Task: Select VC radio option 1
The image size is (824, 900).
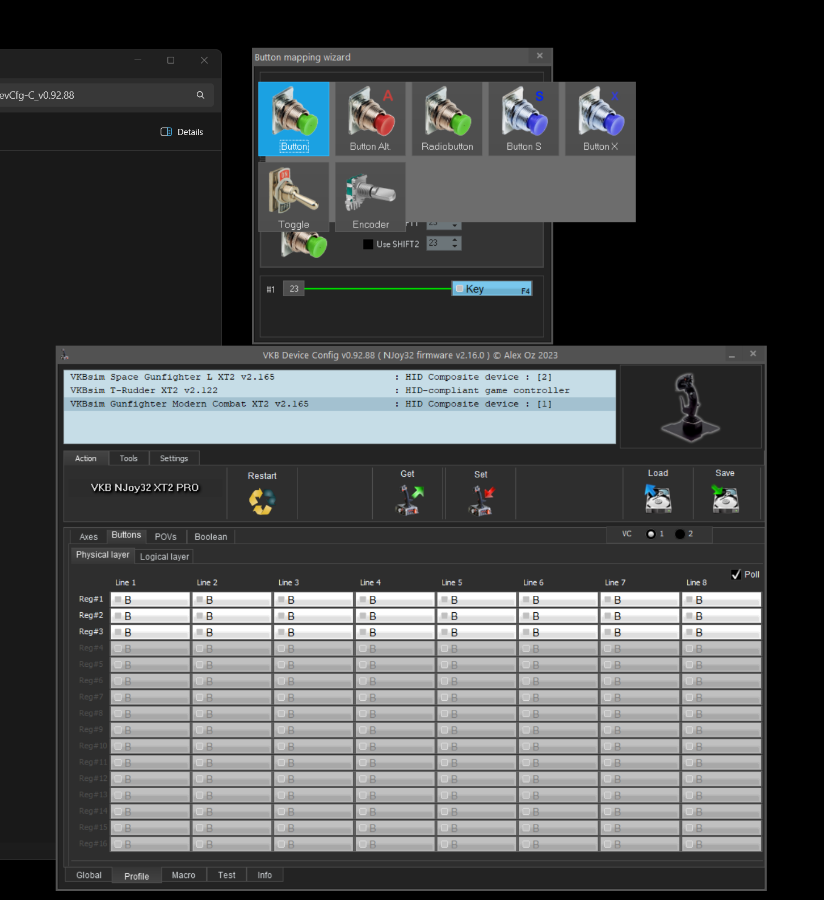Action: click(x=651, y=534)
